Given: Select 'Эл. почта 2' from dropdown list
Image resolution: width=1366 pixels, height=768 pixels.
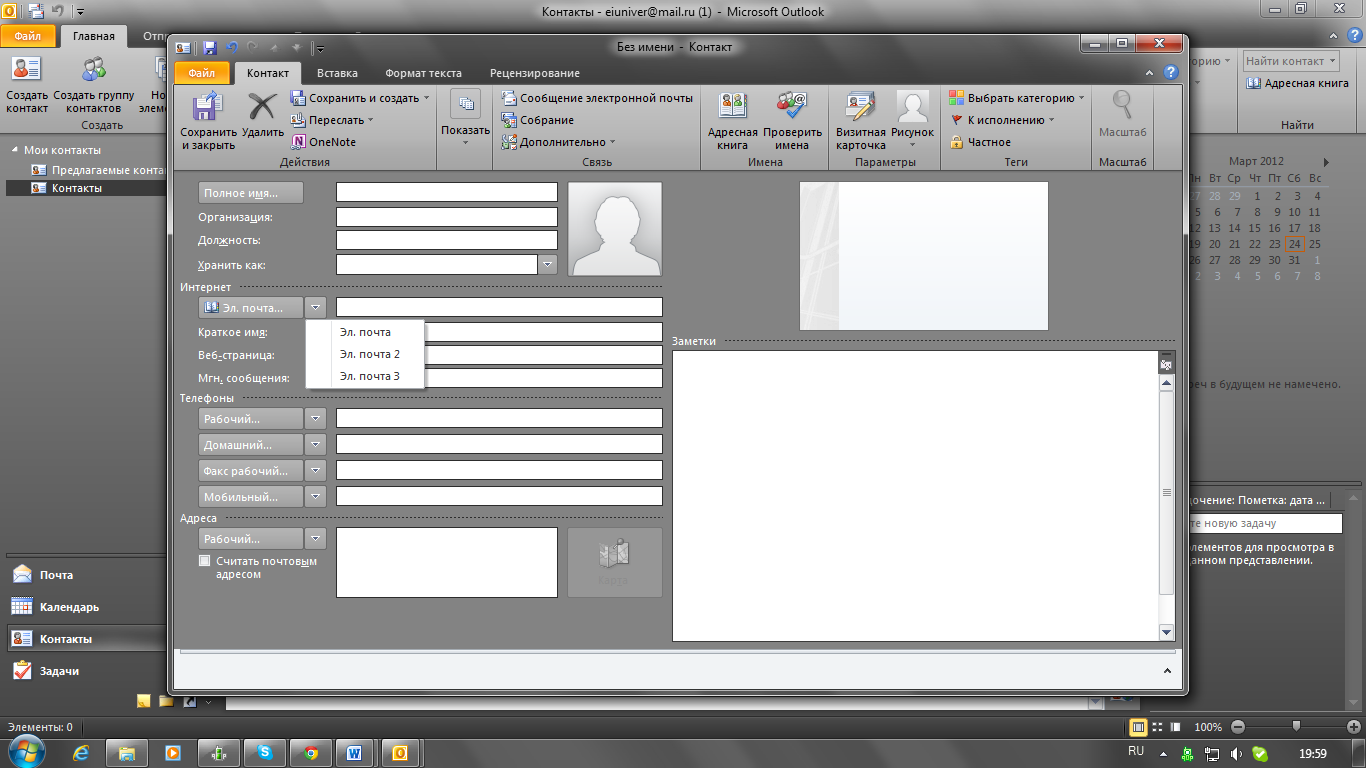Looking at the screenshot, I should [365, 354].
